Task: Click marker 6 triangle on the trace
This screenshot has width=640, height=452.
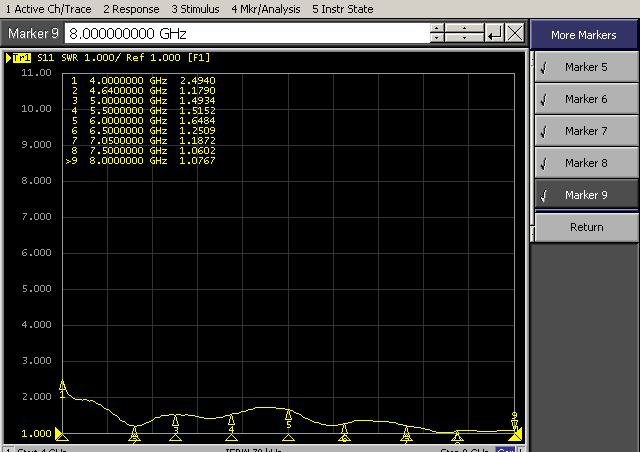Action: [x=344, y=428]
